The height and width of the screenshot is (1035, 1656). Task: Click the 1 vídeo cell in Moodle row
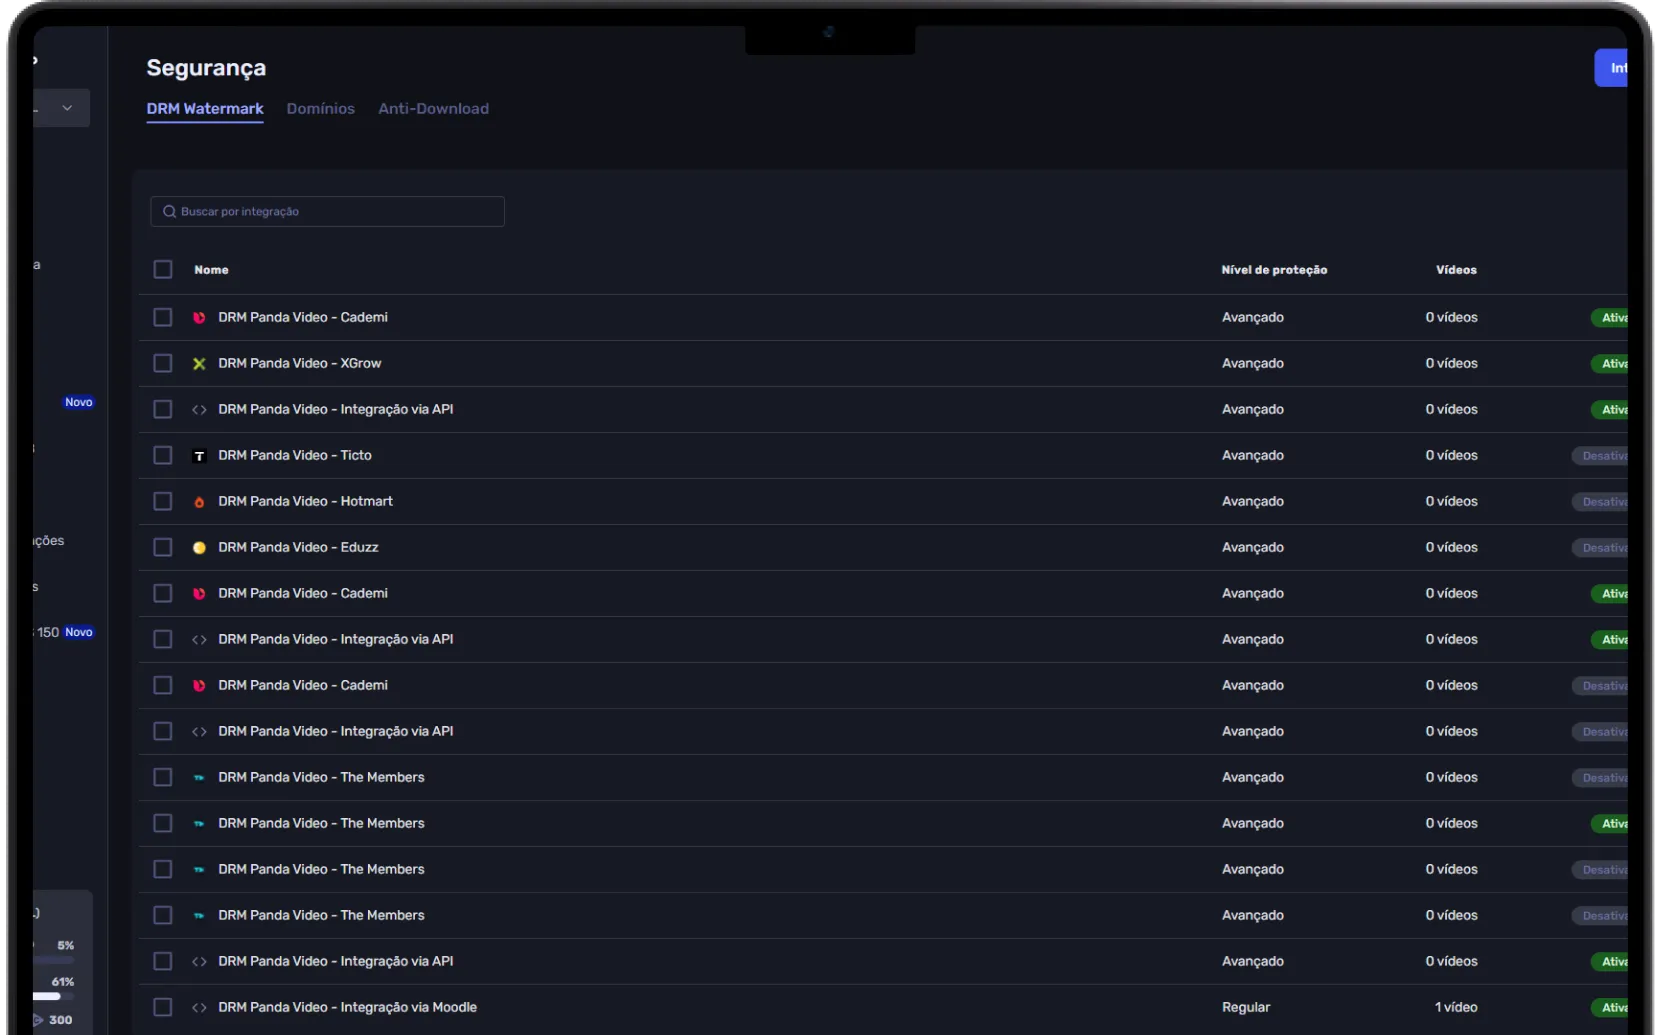(x=1456, y=1008)
